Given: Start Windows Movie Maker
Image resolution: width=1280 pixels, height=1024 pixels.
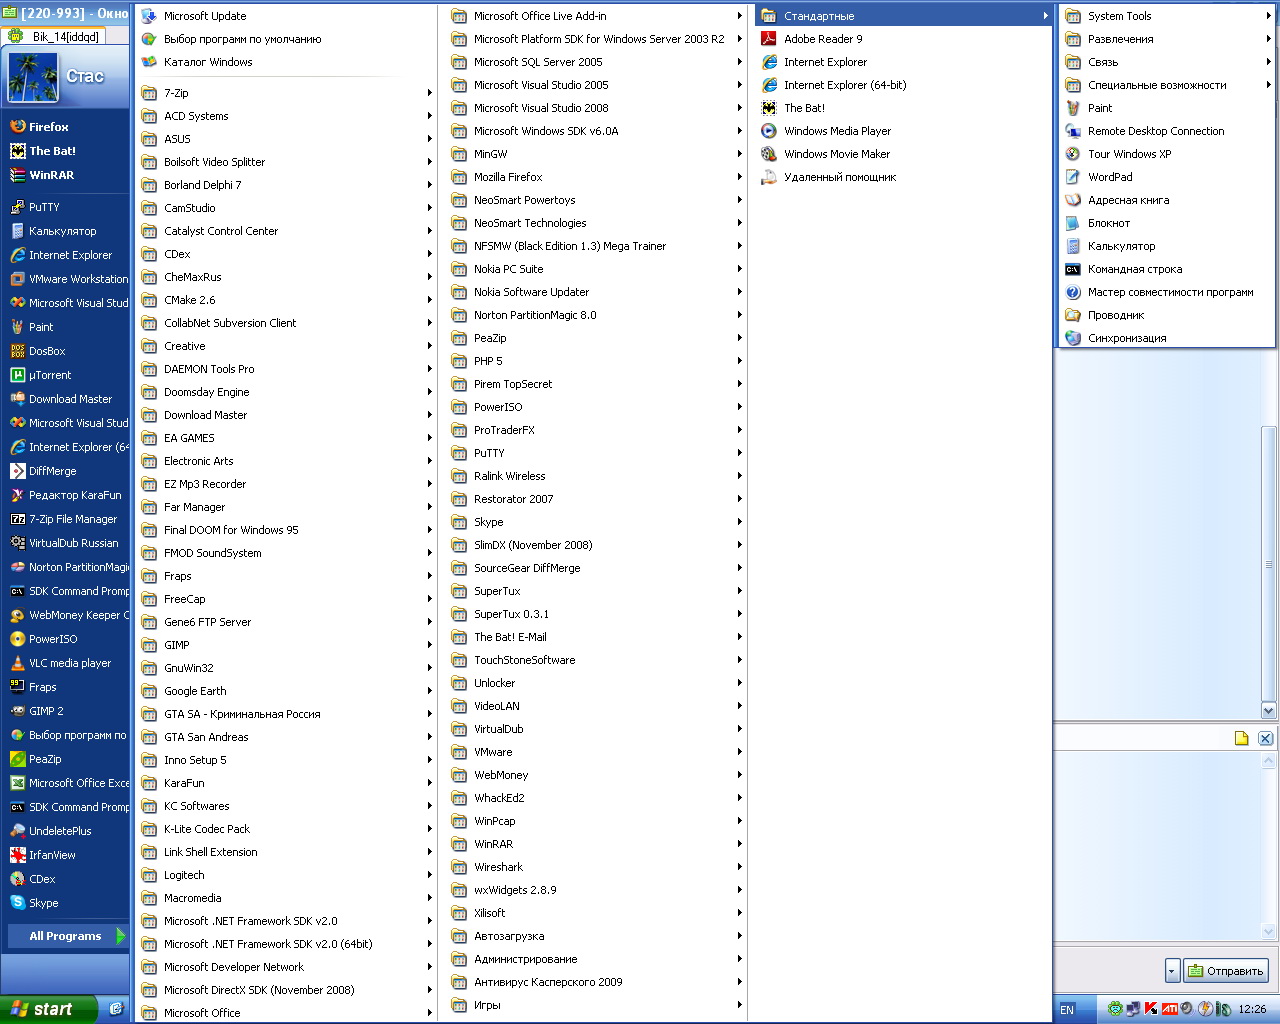Looking at the screenshot, I should (x=836, y=154).
